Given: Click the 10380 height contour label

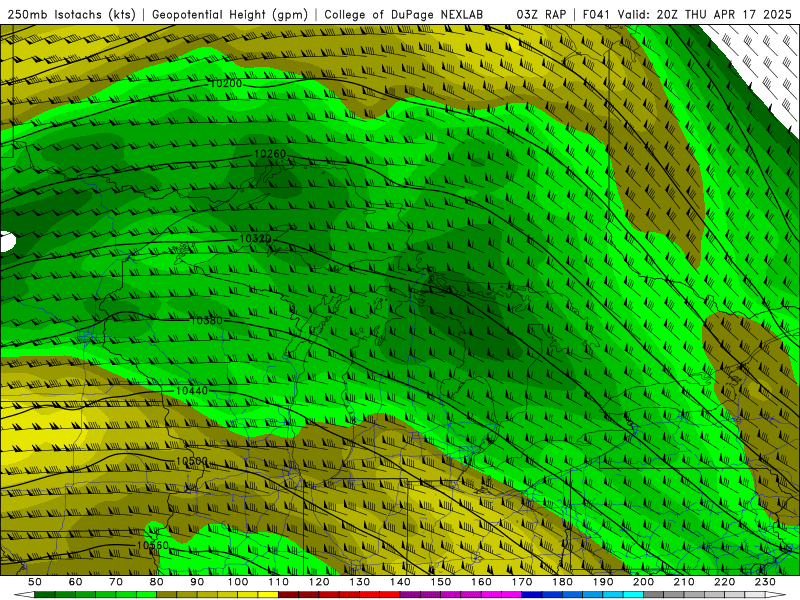Looking at the screenshot, I should (206, 320).
